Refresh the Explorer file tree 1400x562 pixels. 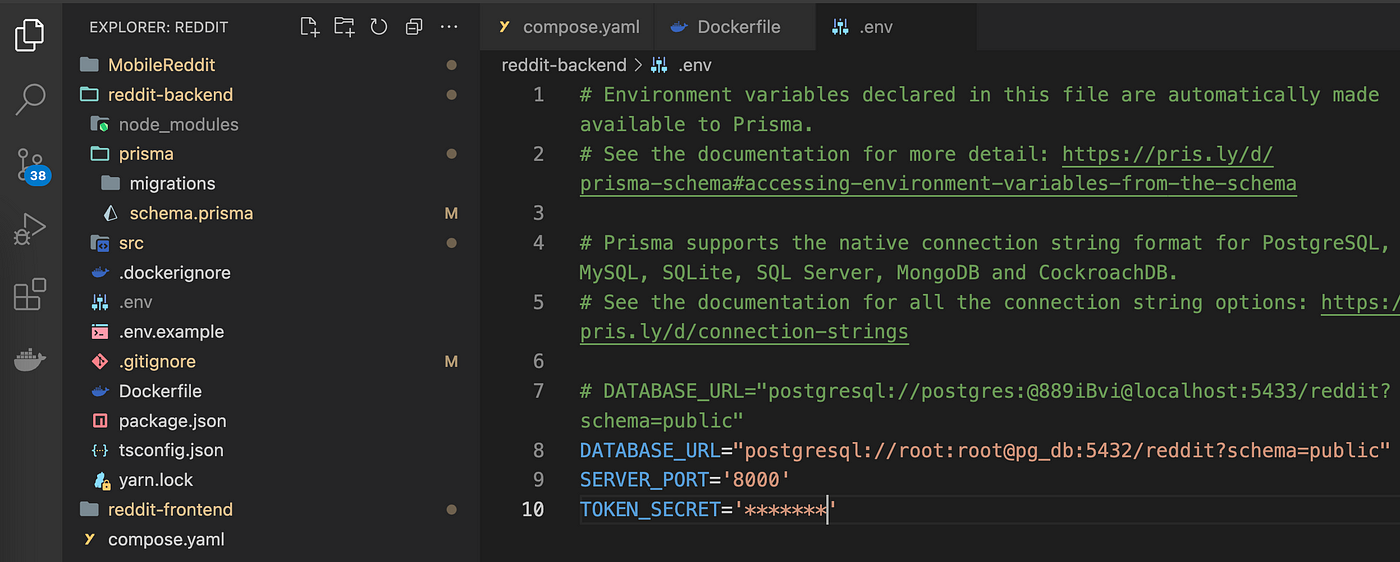coord(379,27)
